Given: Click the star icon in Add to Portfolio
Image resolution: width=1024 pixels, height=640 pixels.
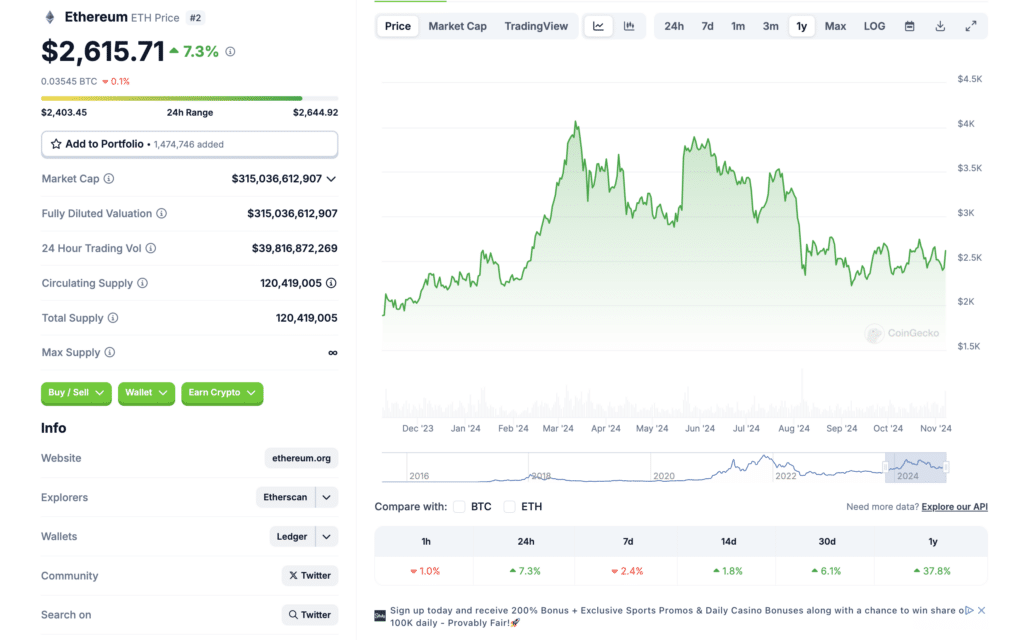Looking at the screenshot, I should 56,144.
